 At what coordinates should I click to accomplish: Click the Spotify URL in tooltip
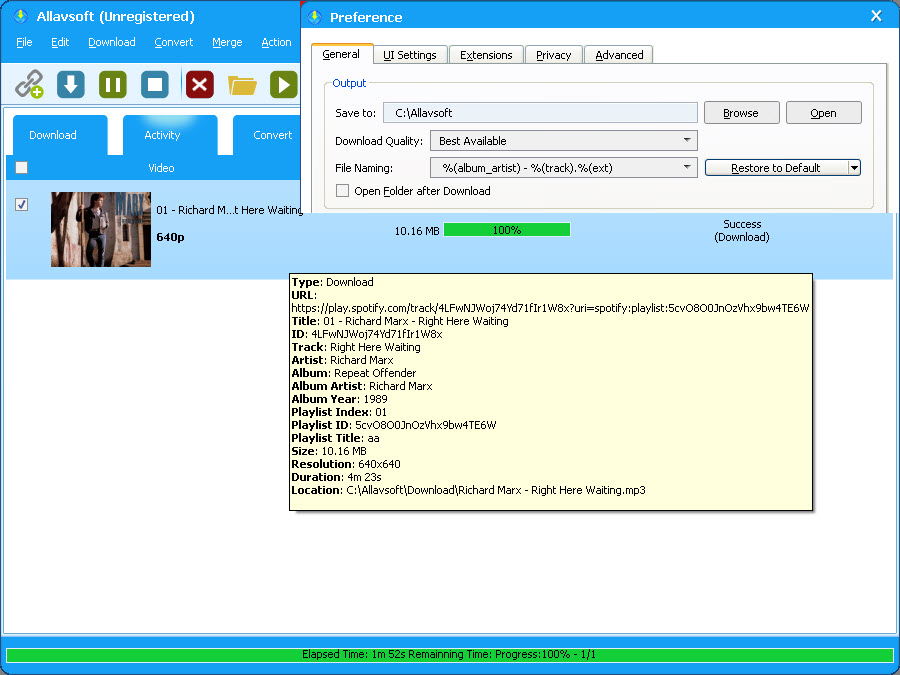coord(550,308)
